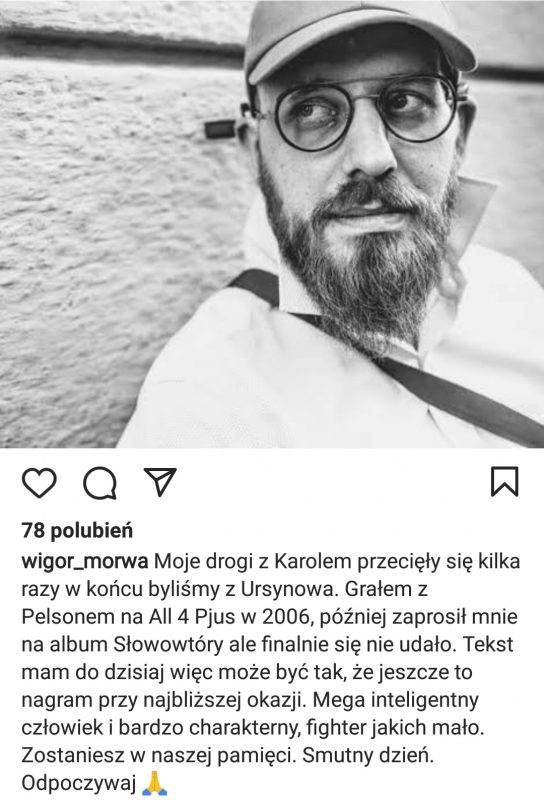Screen dimensions: 544x800
Task: Click the name Karolem in the caption
Action: coord(313,562)
